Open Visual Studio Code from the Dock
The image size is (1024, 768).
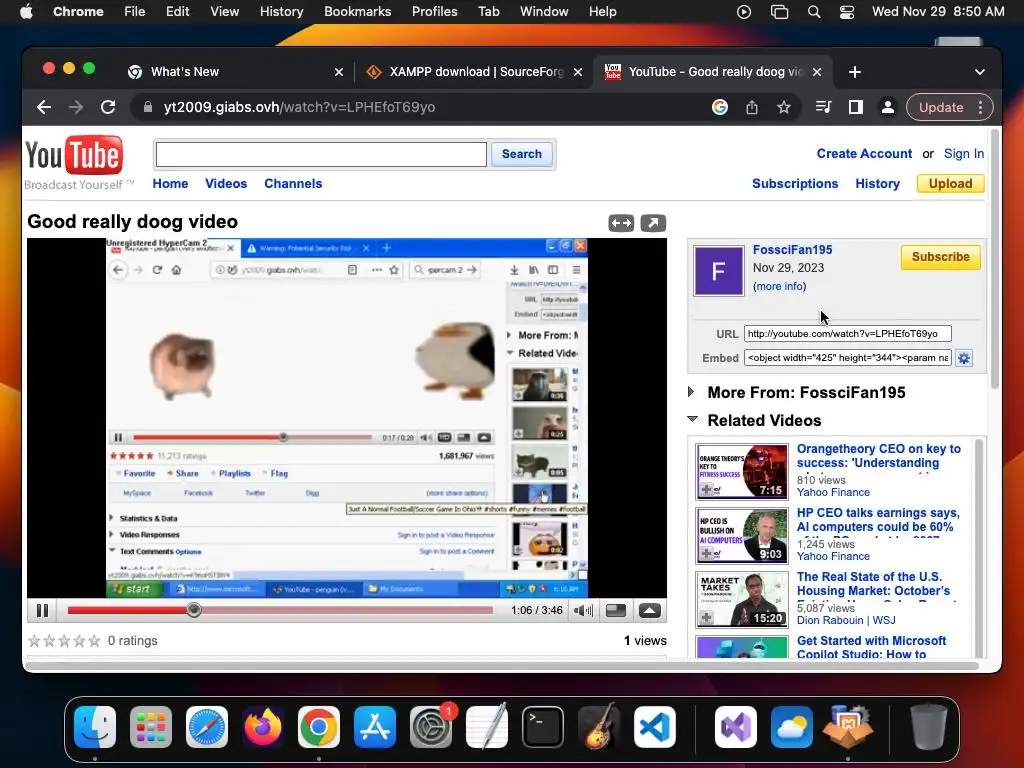coord(654,727)
